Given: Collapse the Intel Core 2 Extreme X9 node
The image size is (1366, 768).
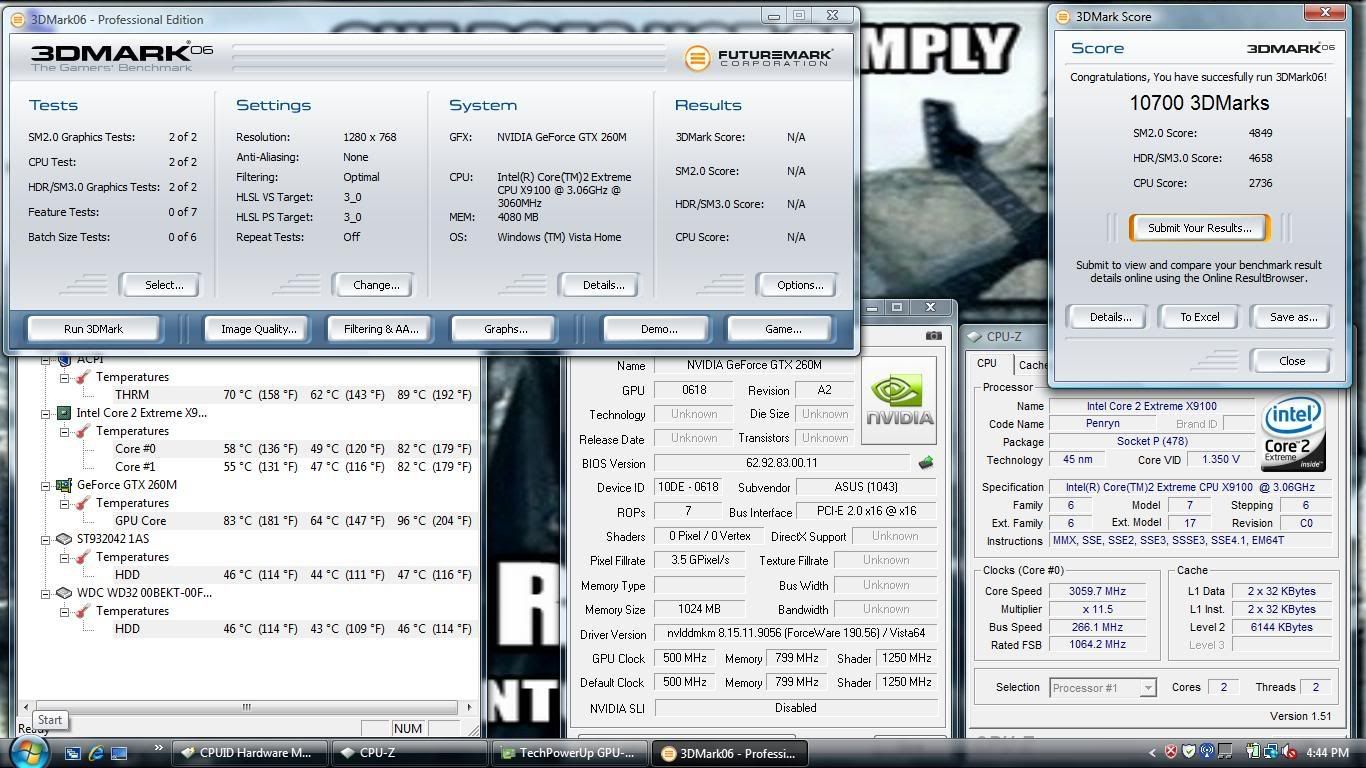Looking at the screenshot, I should [x=45, y=413].
